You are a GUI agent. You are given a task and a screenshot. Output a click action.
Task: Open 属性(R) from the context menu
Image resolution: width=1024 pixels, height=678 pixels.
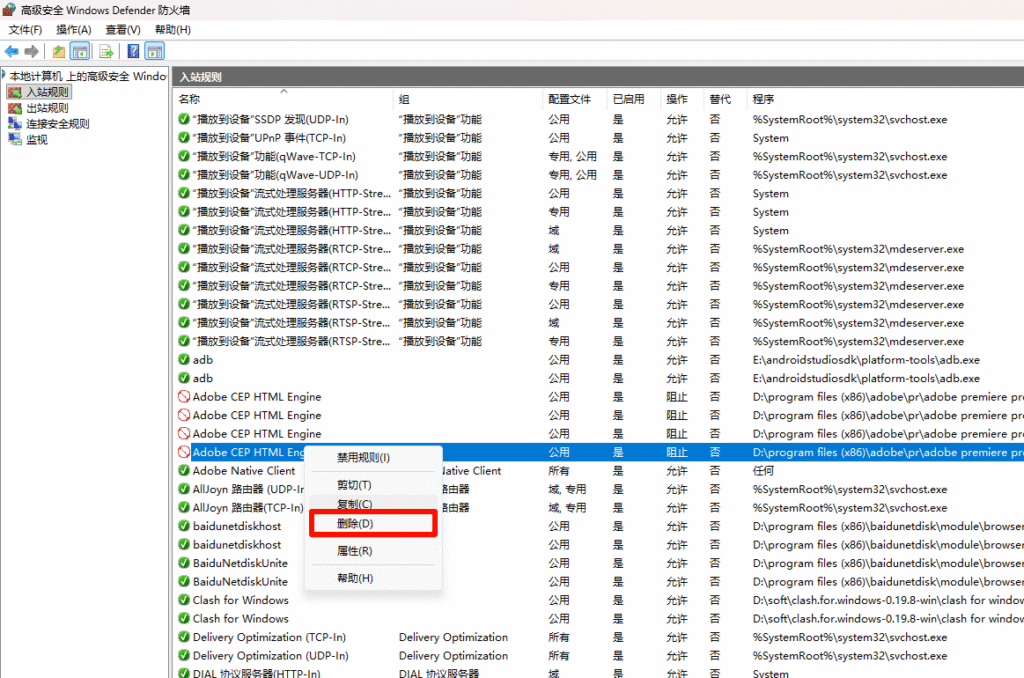click(x=355, y=551)
